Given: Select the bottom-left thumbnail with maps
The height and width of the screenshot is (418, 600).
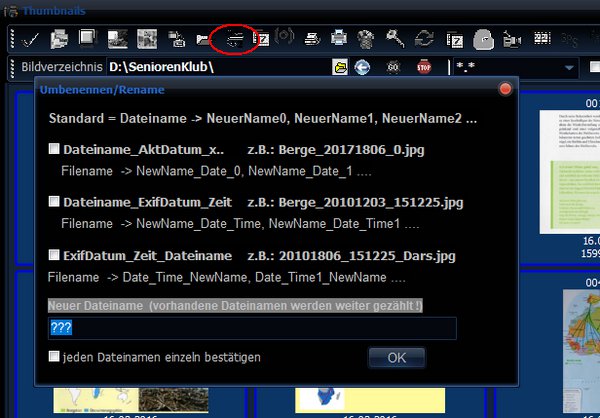Looking at the screenshot, I should pos(131,400).
